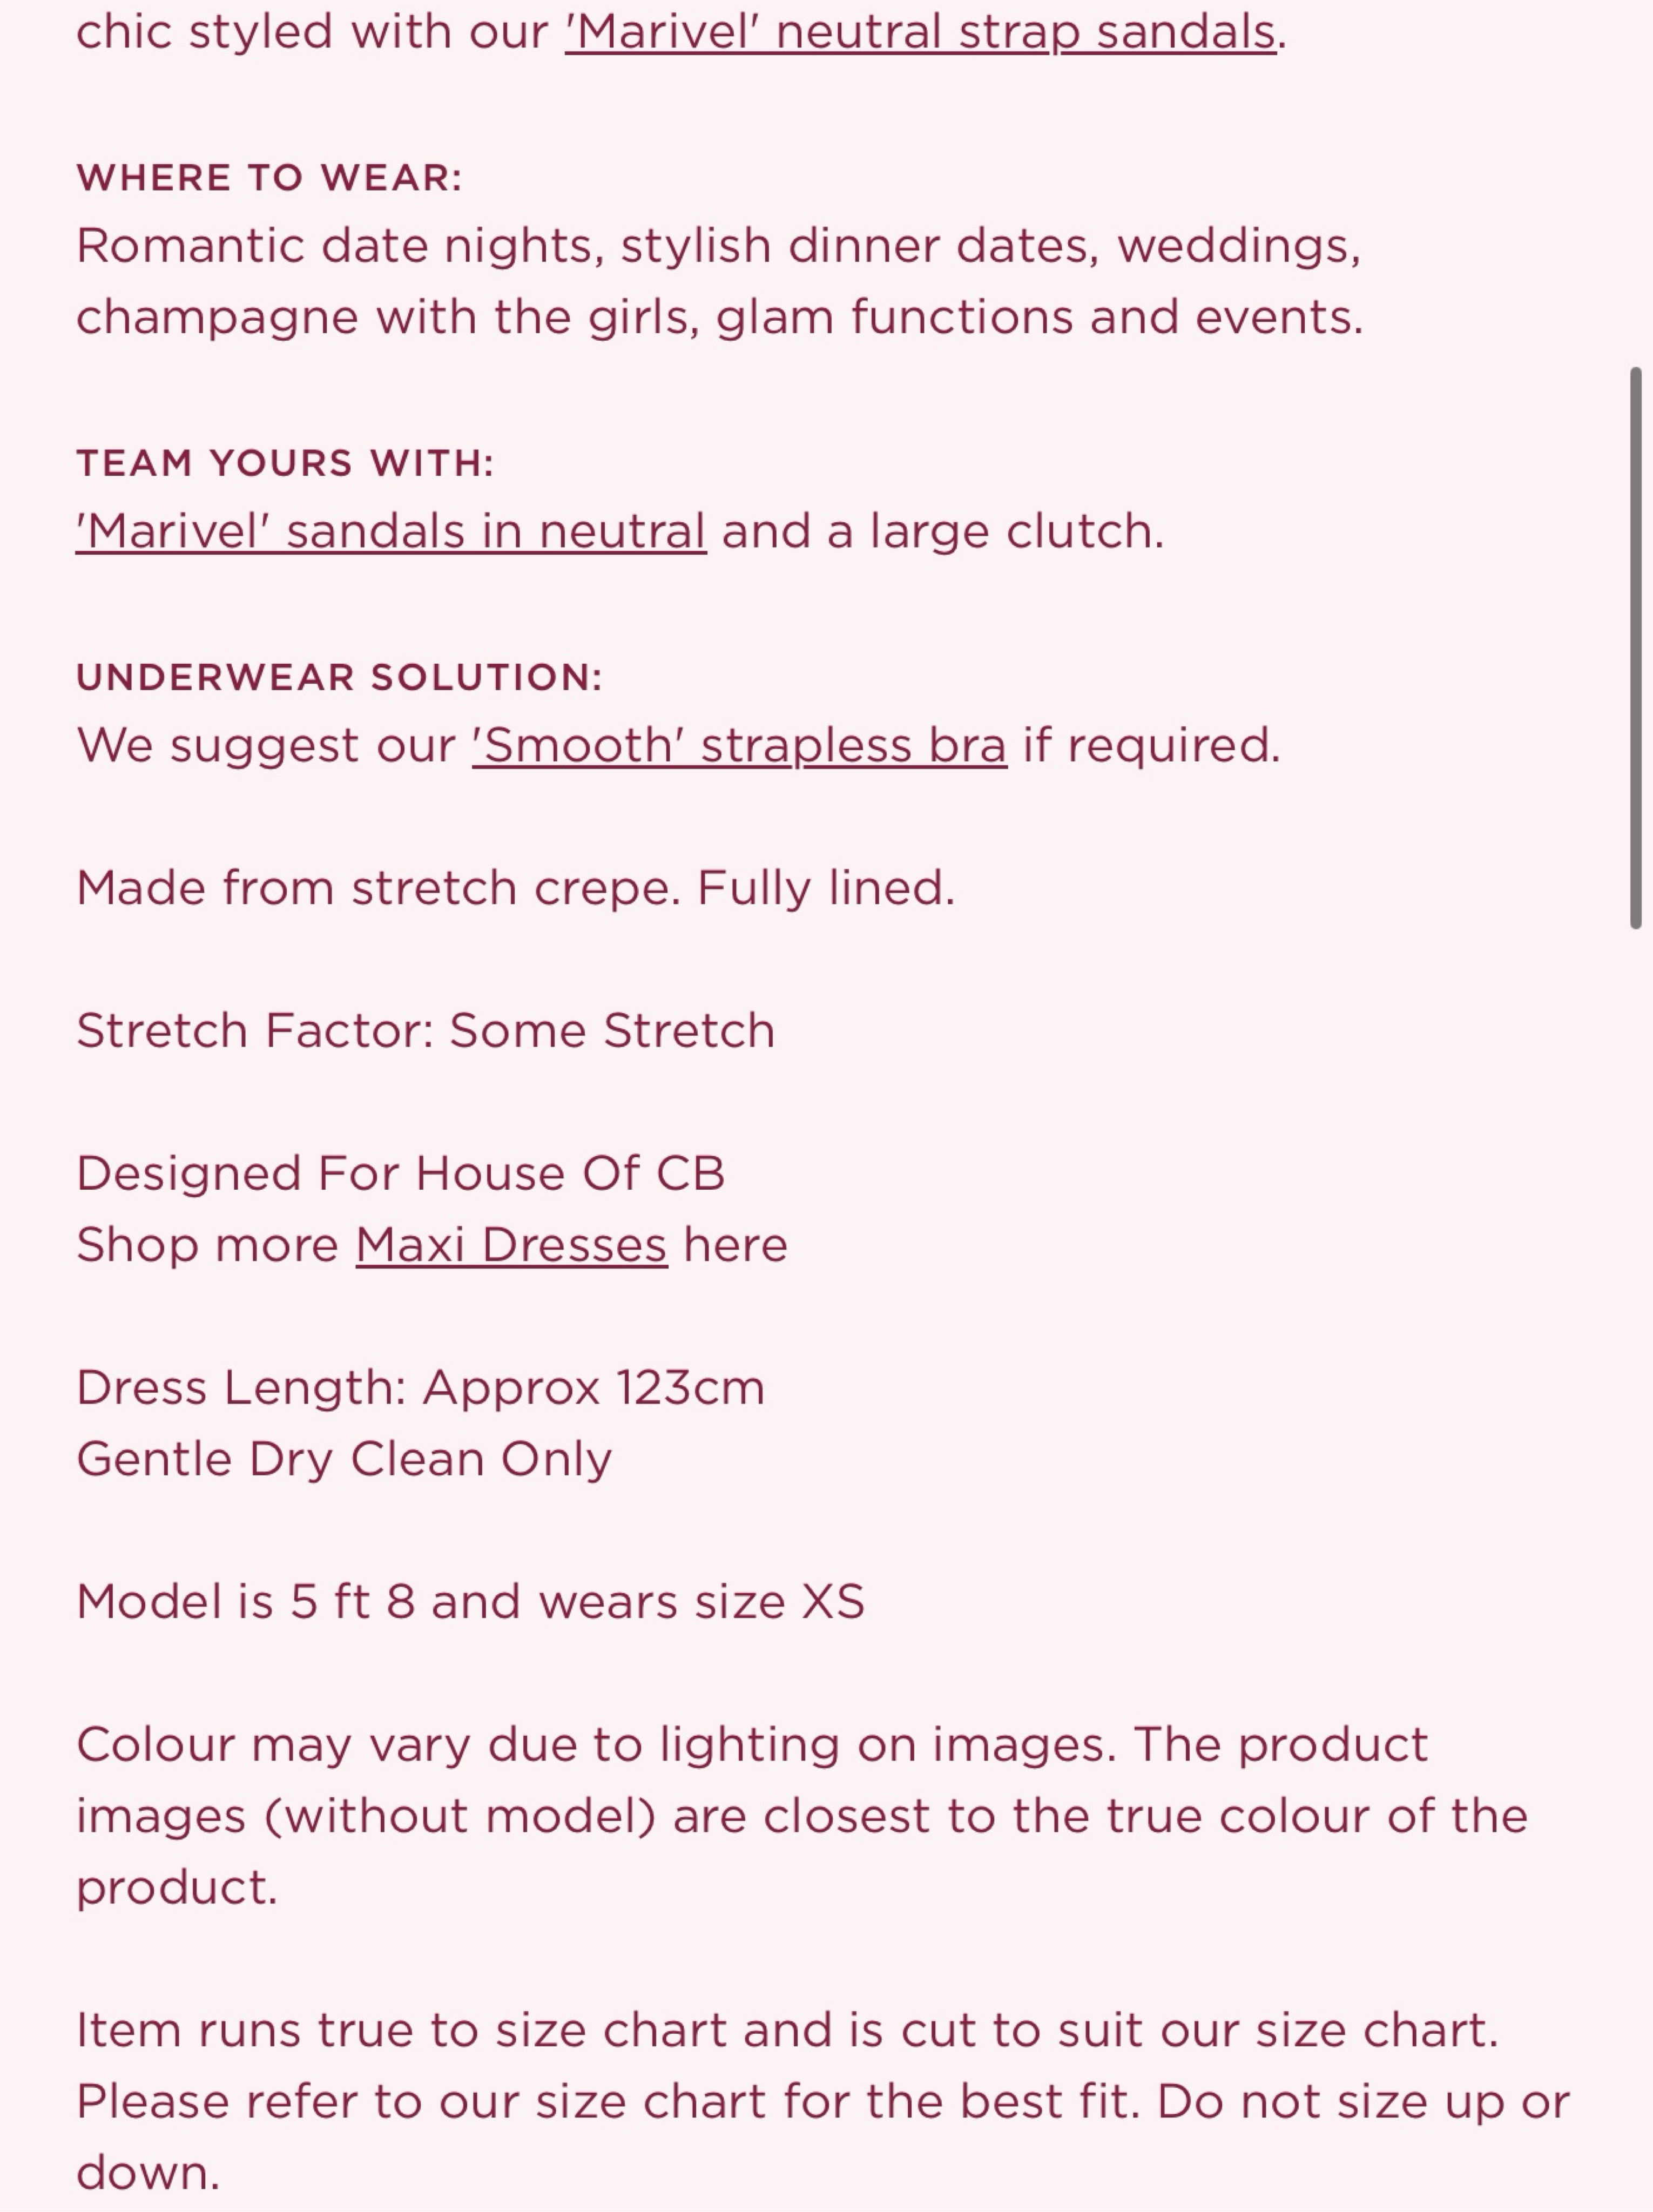The width and height of the screenshot is (1653, 2212).
Task: Click the 'Dress Length: Approx 123cm' text
Action: (421, 1388)
